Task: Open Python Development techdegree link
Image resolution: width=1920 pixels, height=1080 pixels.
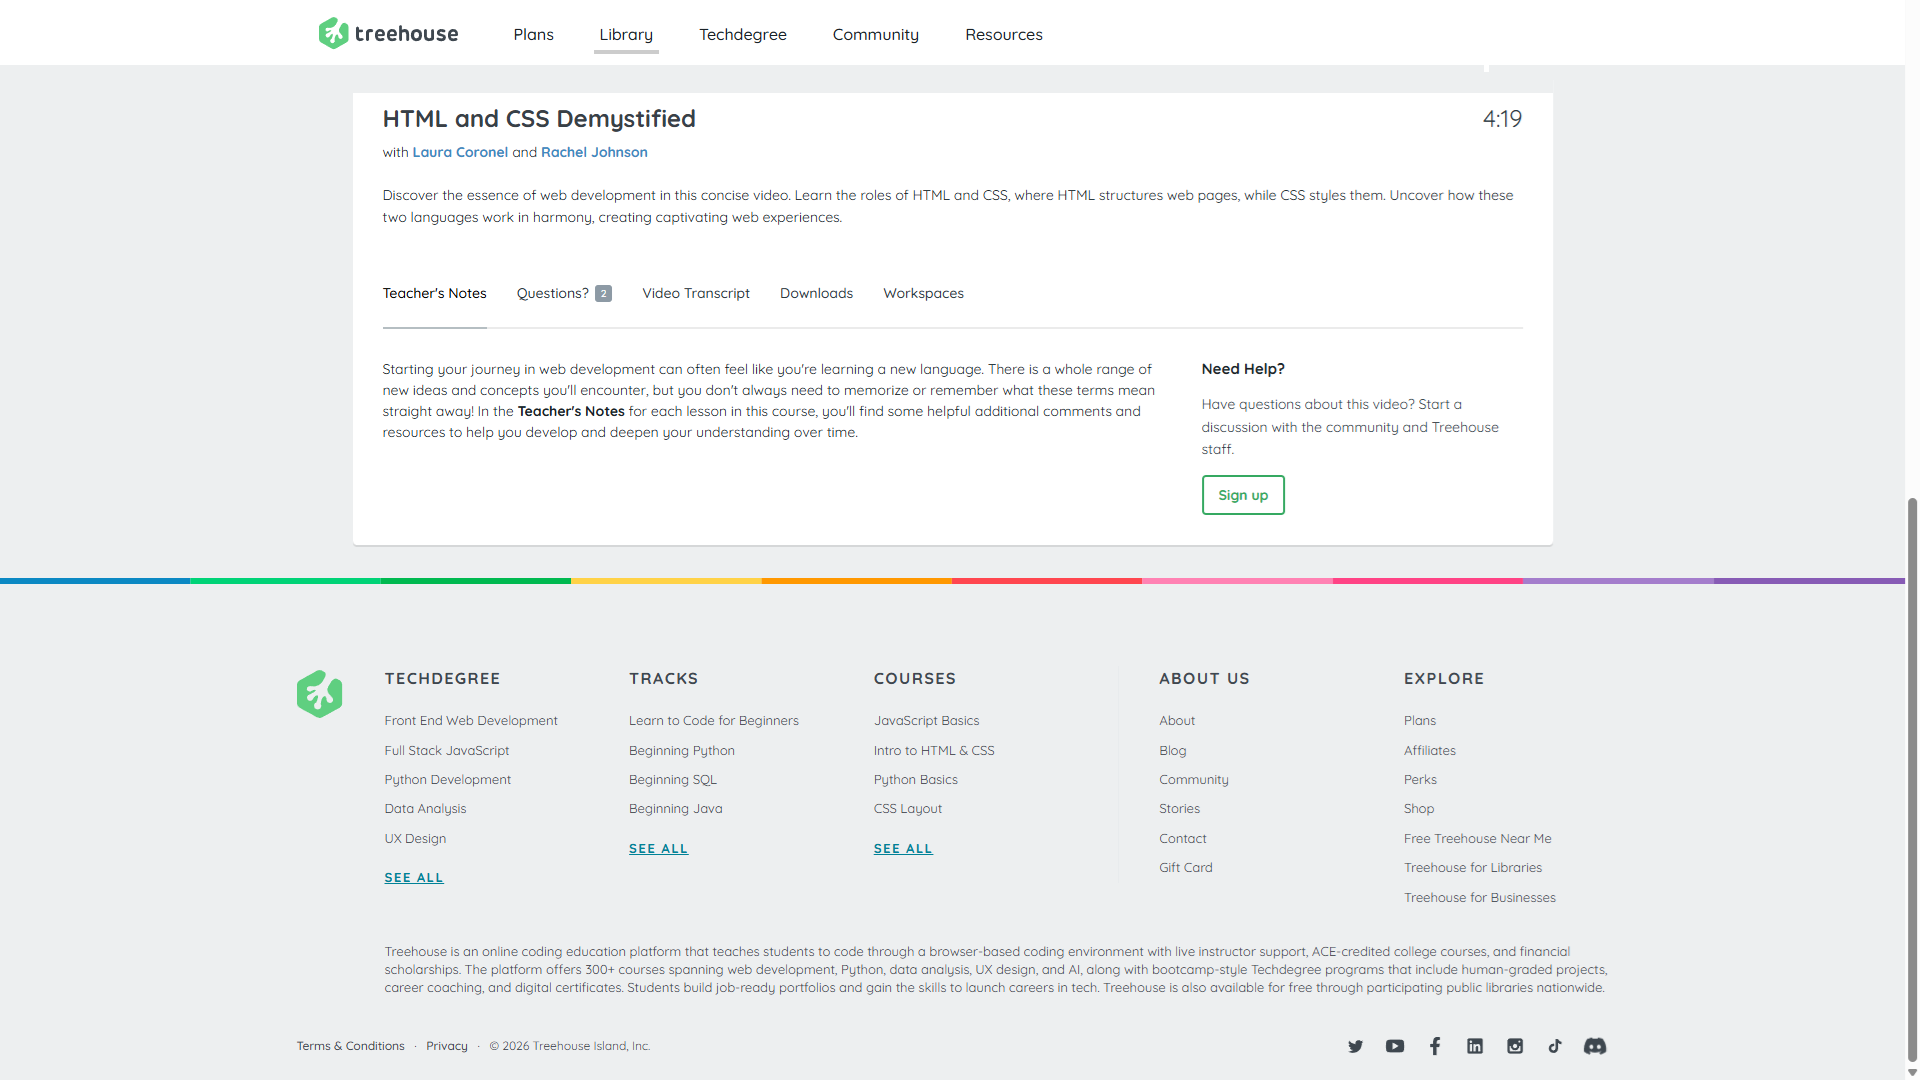Action: (448, 779)
